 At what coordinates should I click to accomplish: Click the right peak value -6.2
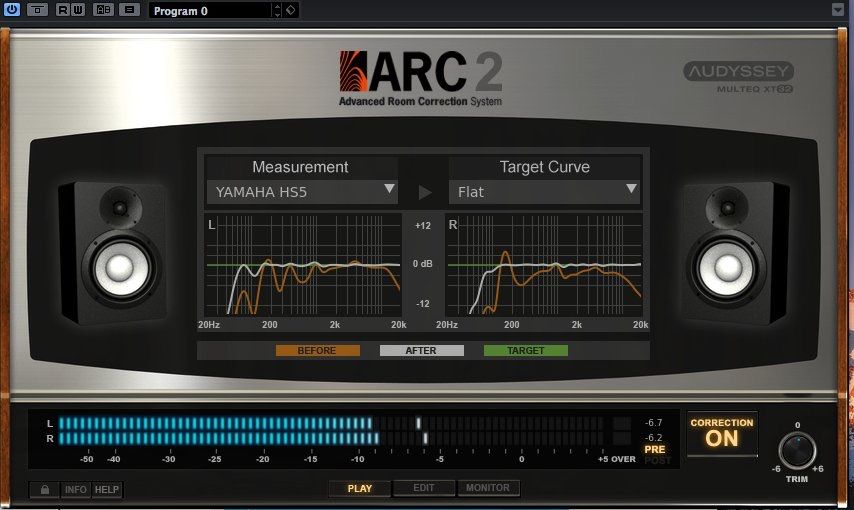pos(654,438)
